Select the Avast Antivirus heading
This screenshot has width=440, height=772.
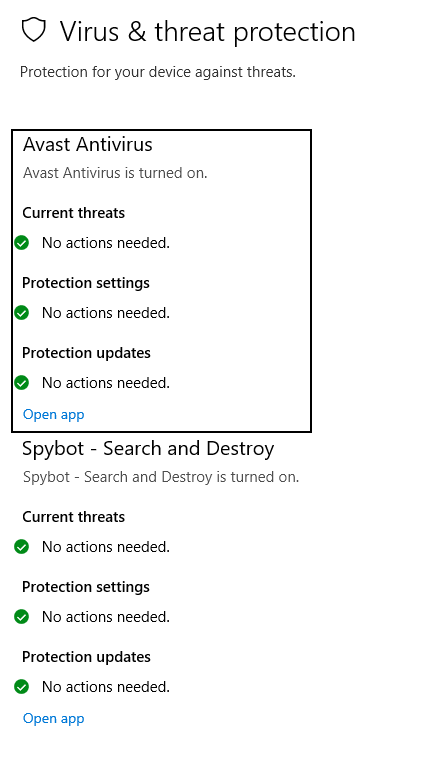[x=88, y=144]
